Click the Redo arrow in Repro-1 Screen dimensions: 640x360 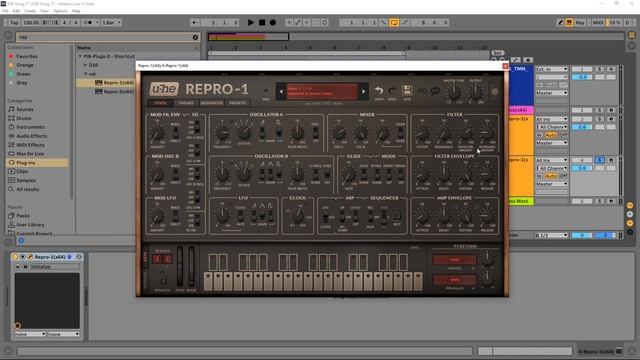392,91
